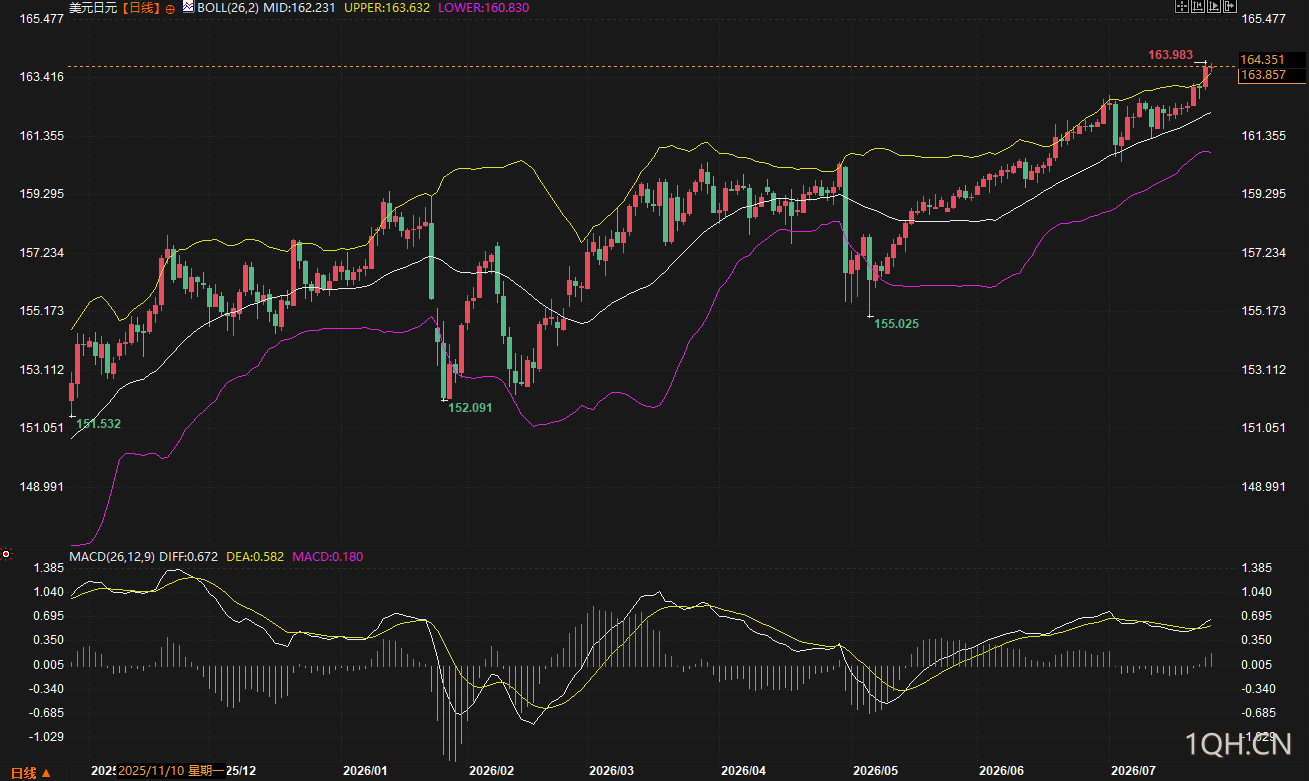Click the export arrow icon at top right
The height and width of the screenshot is (781, 1309).
1230,6
